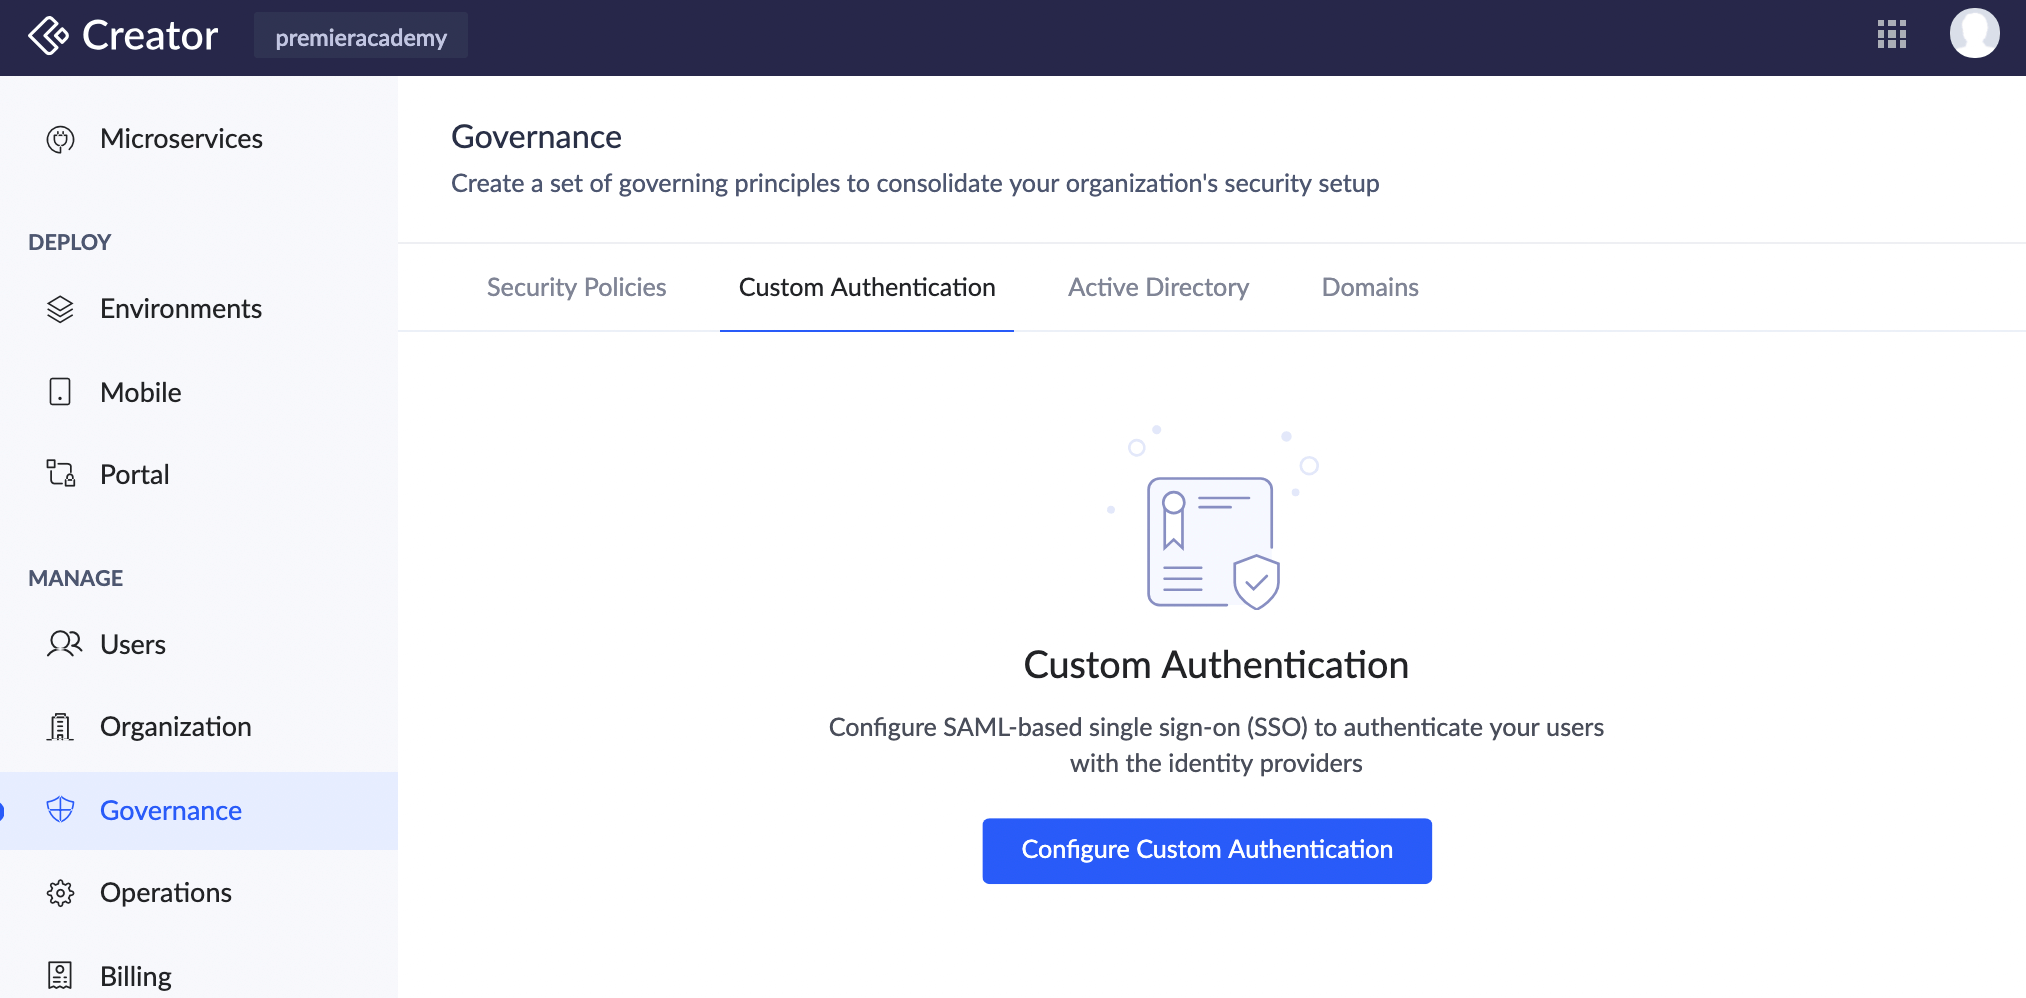
Task: Click the Microservices icon in the sidebar
Action: [61, 139]
